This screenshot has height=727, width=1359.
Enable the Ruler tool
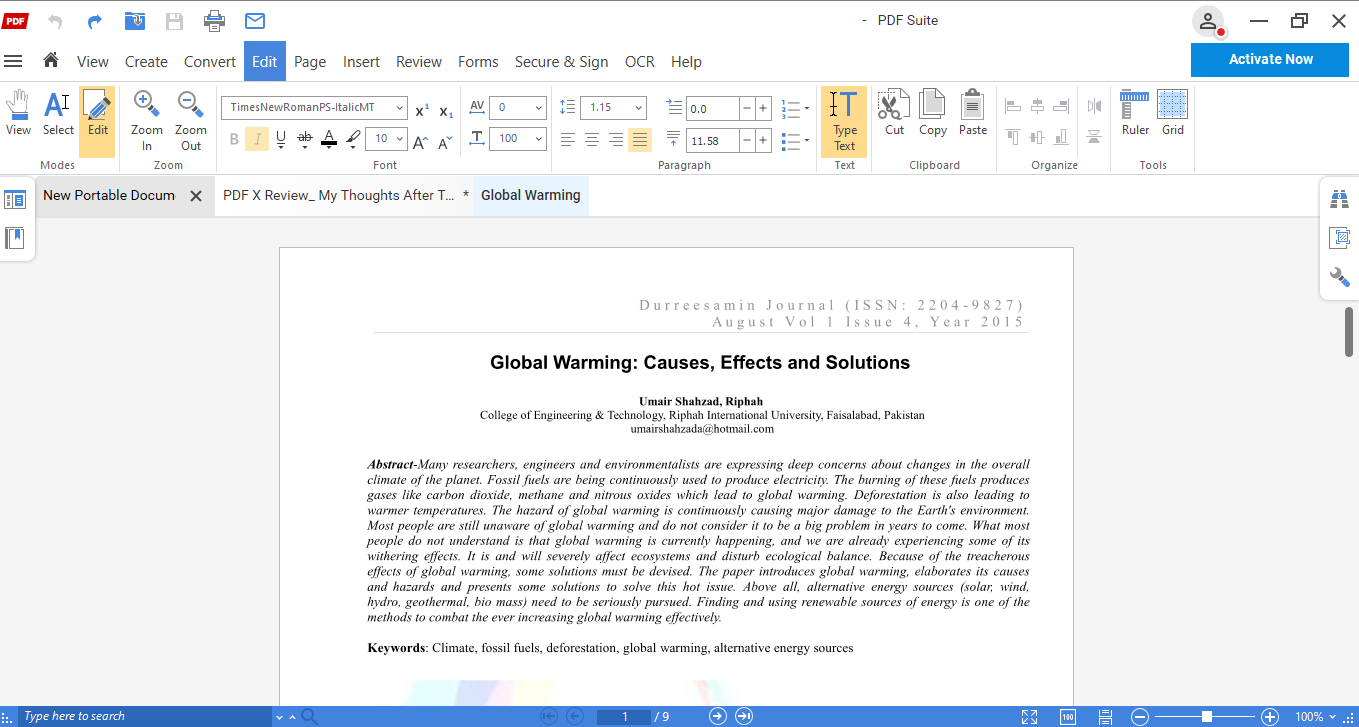[1134, 113]
